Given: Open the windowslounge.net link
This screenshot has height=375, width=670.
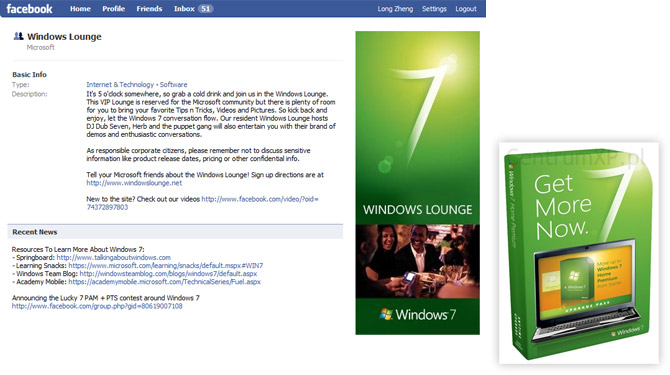Looking at the screenshot, I should (x=134, y=183).
